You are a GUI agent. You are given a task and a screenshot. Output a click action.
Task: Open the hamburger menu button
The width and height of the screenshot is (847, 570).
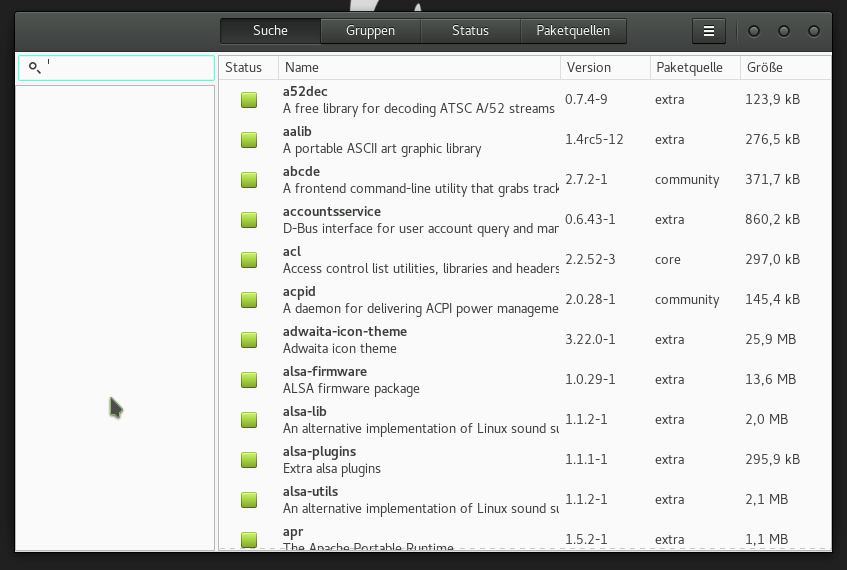coord(709,31)
